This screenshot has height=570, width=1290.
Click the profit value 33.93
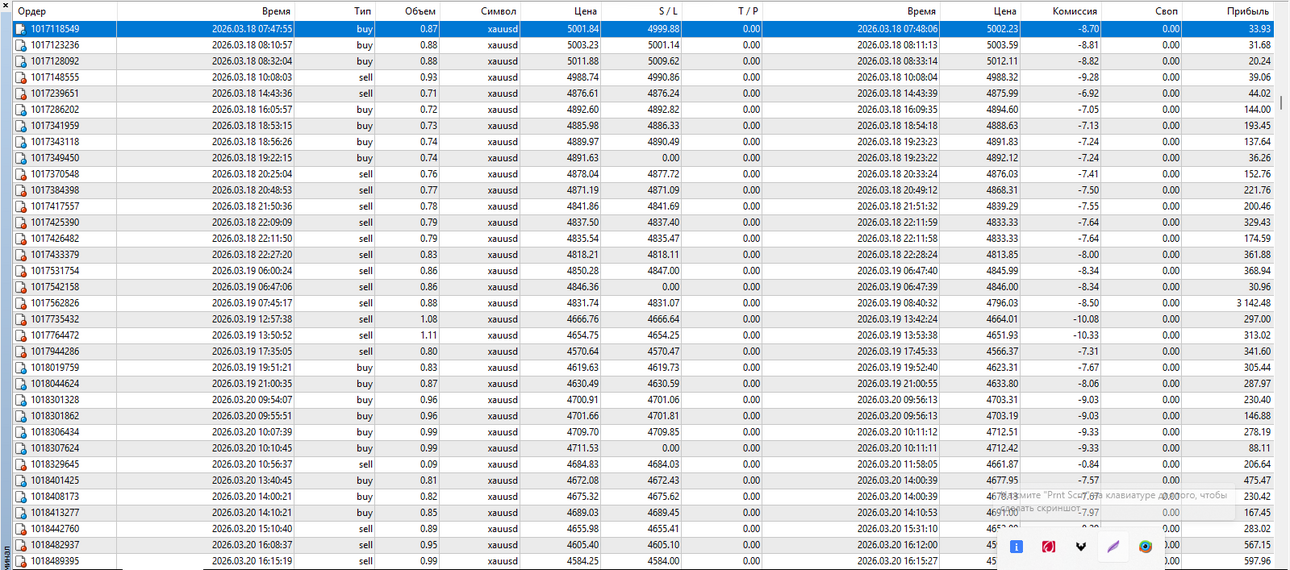click(1259, 29)
